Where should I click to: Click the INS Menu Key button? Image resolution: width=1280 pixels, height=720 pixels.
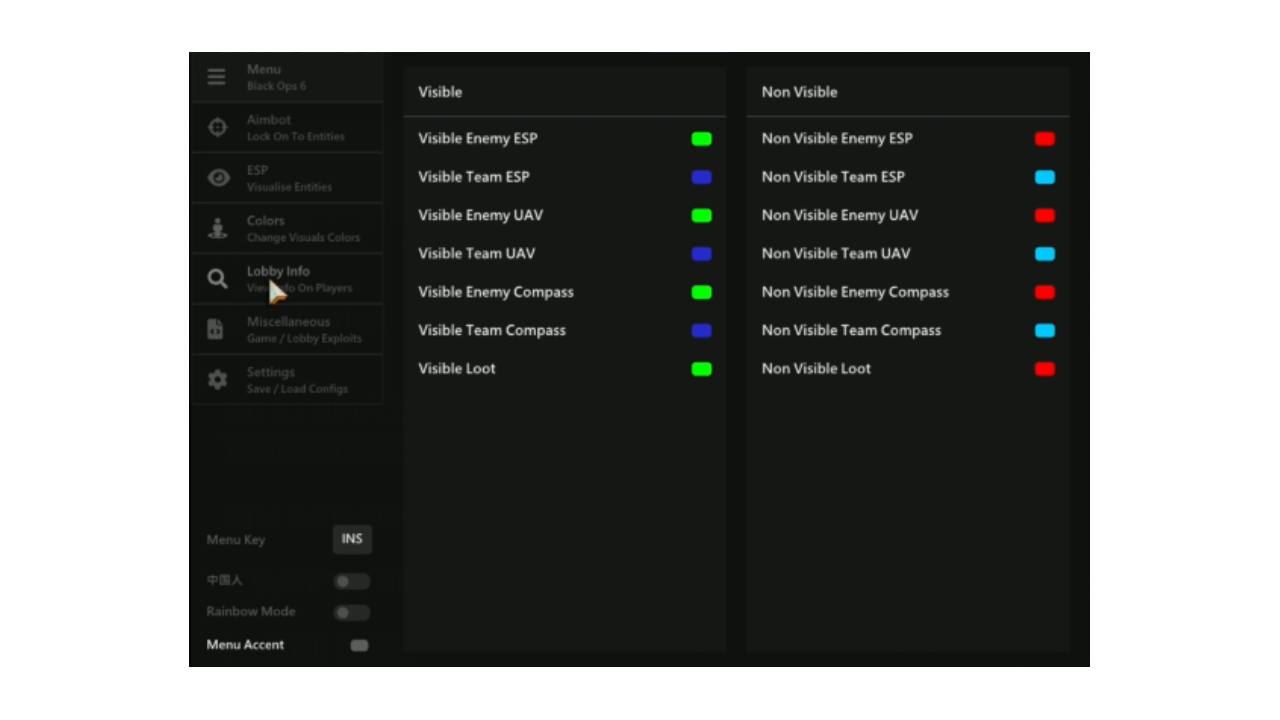click(x=352, y=539)
